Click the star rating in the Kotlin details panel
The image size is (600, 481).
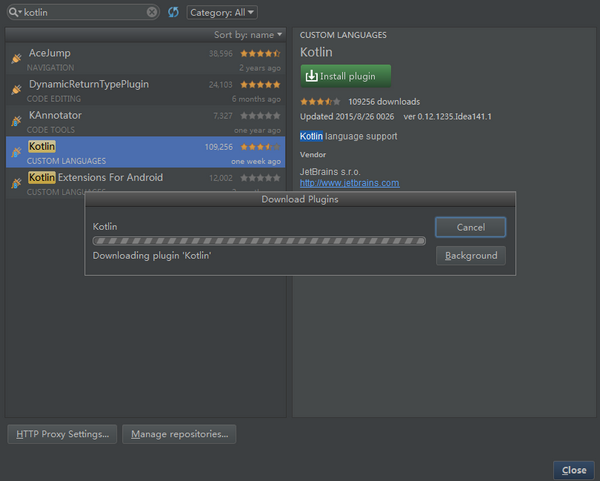click(320, 102)
